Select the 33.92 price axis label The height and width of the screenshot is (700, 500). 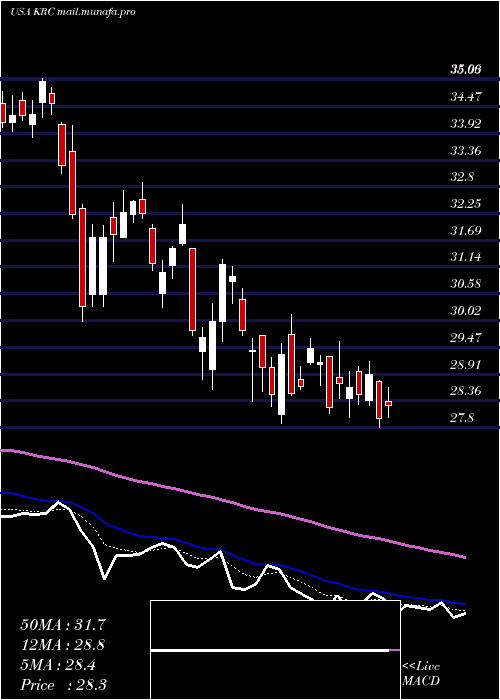tap(466, 123)
